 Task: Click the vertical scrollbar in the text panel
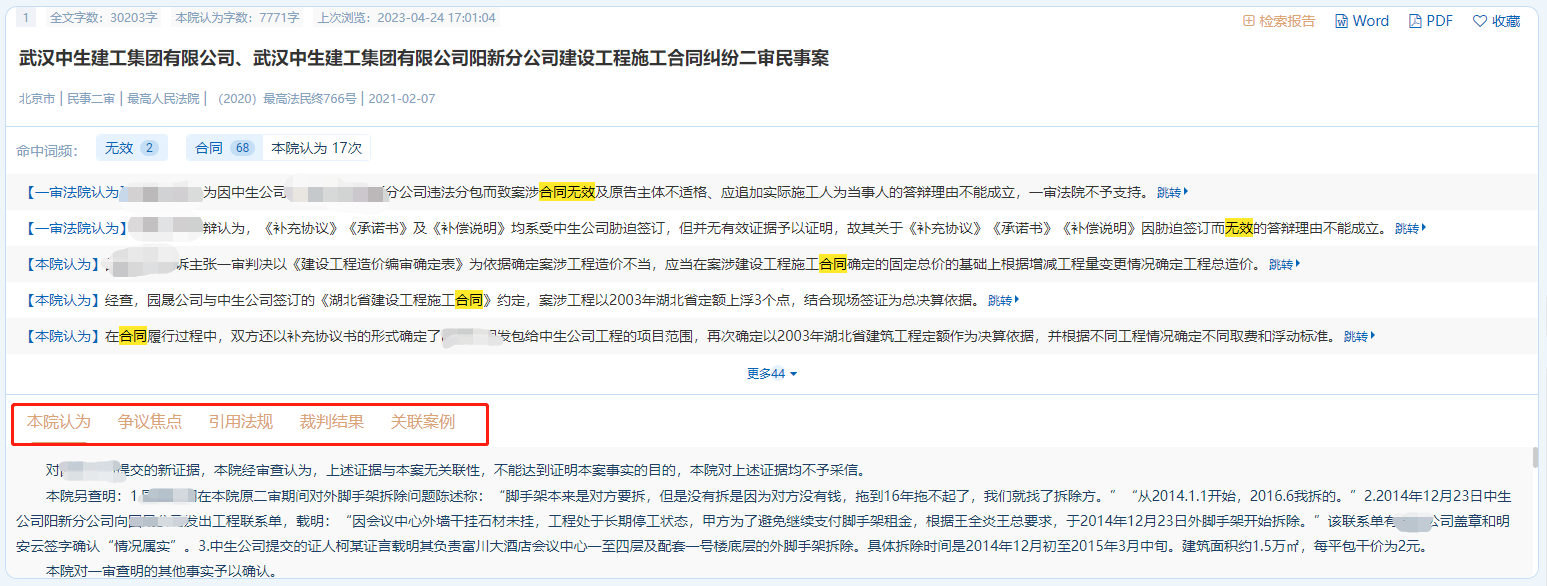pos(1534,460)
